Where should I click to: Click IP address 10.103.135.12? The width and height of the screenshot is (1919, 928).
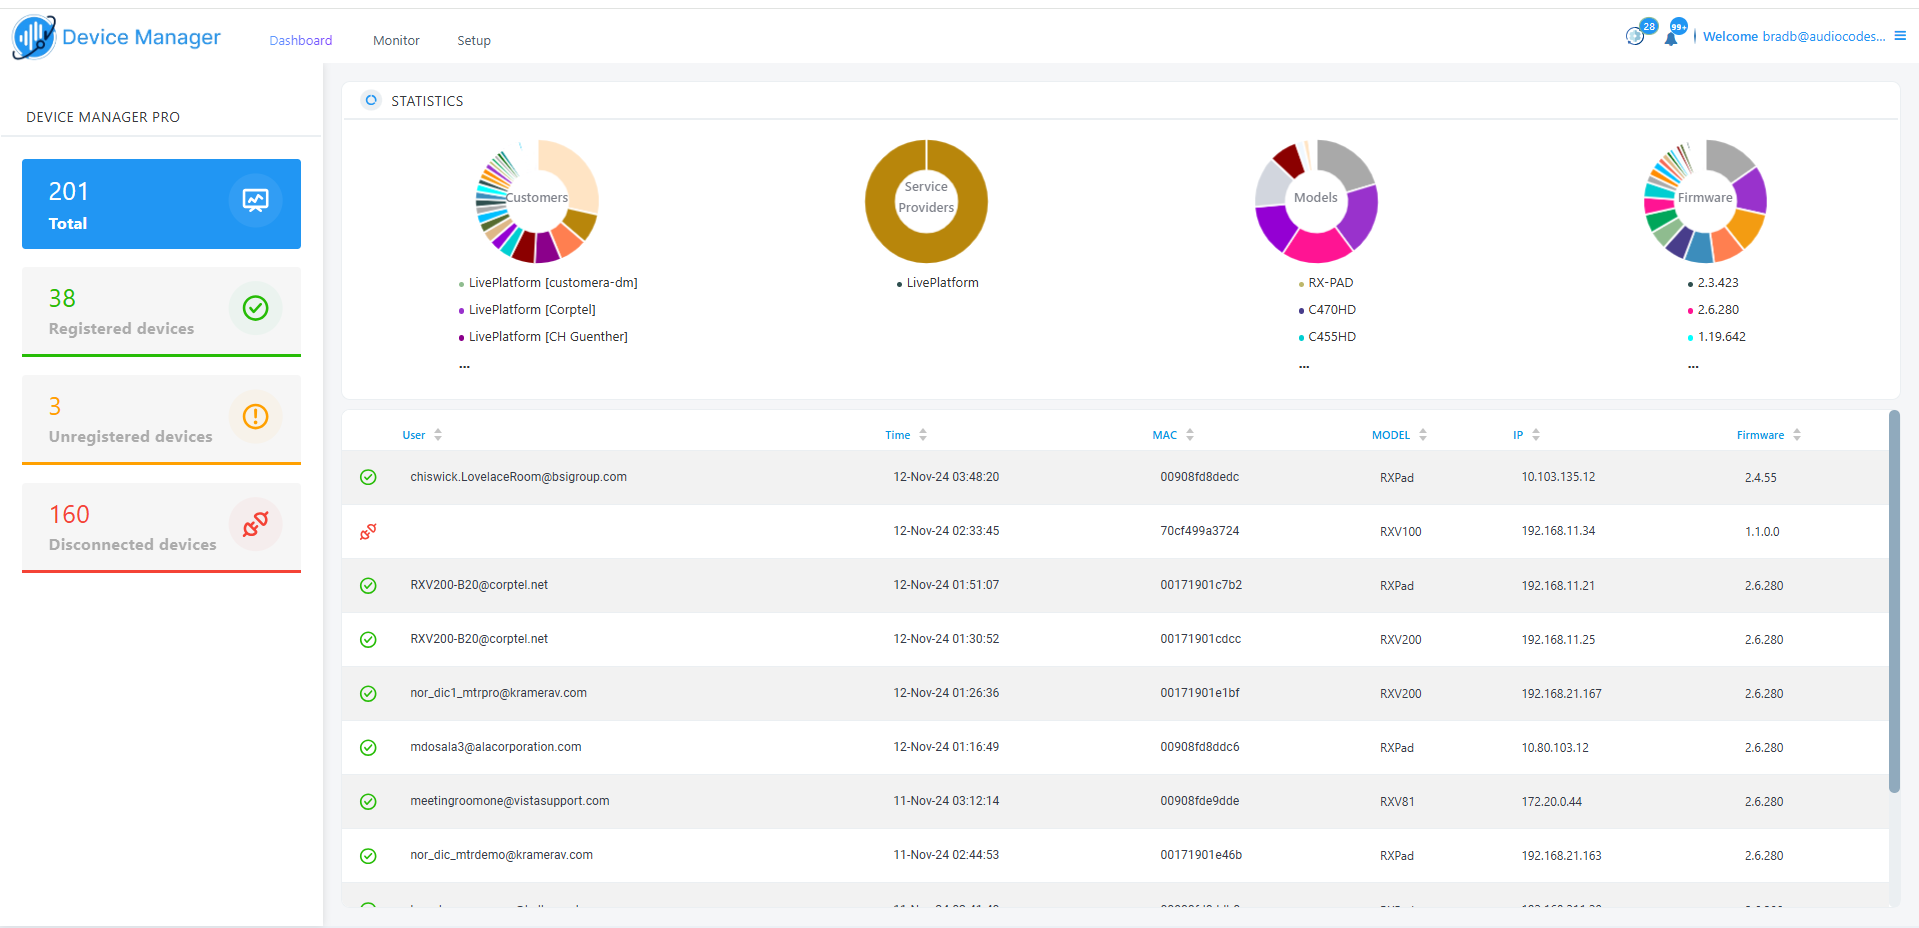point(1558,477)
